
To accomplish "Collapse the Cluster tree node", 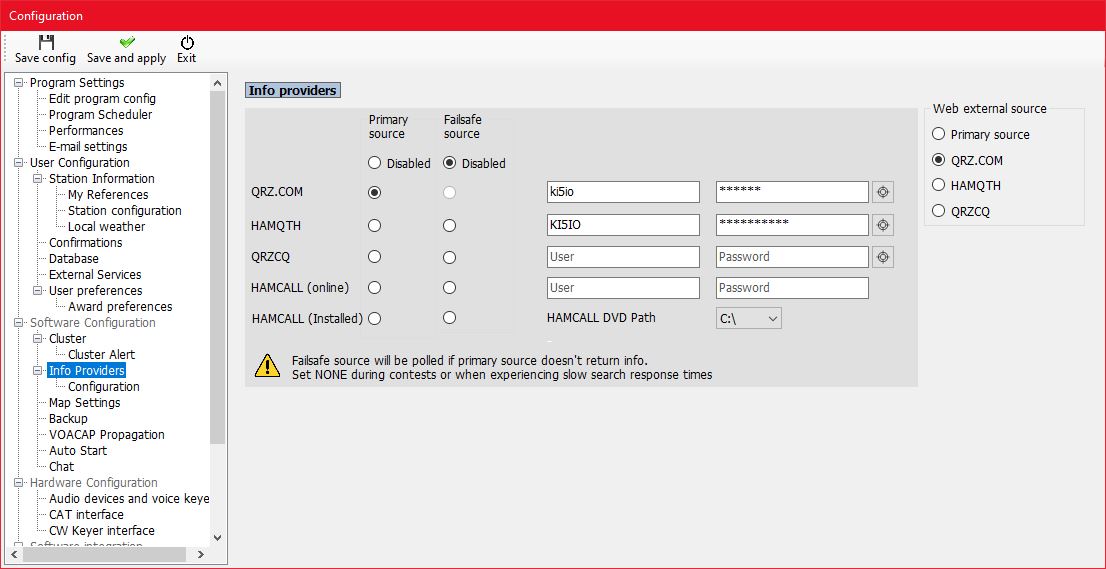I will pos(37,338).
